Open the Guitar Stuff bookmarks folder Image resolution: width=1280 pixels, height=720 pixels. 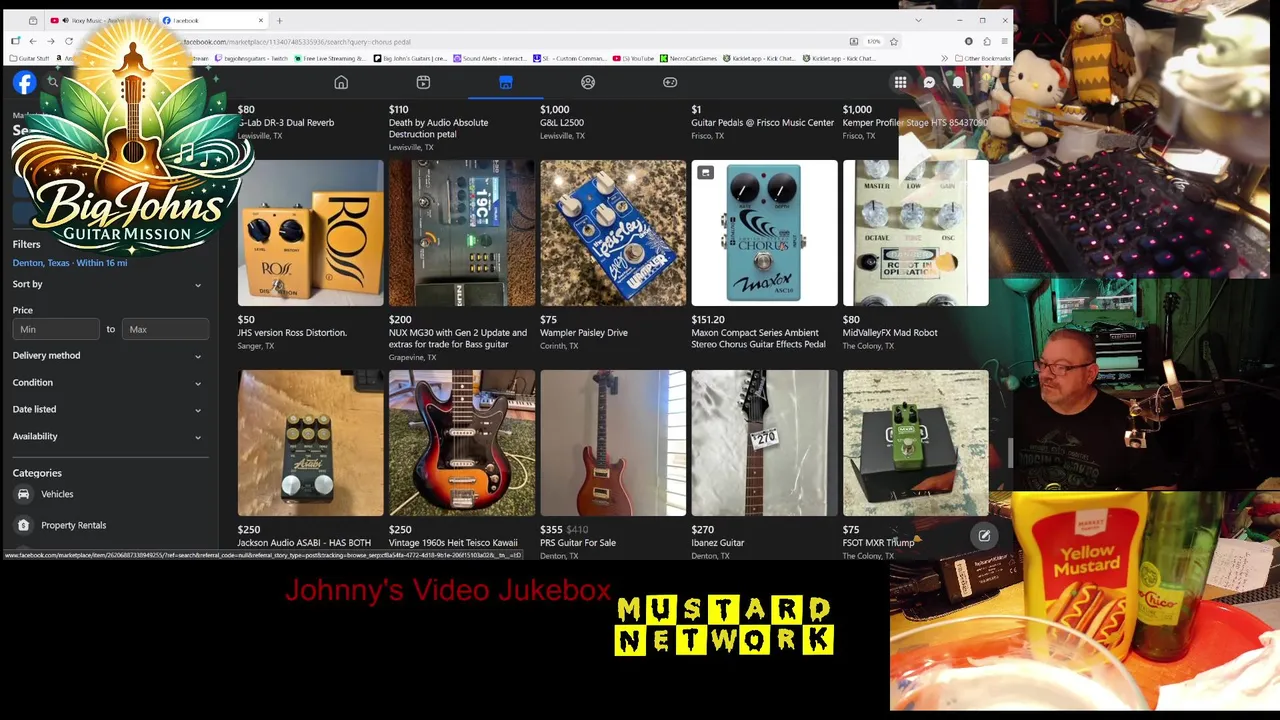[29, 58]
